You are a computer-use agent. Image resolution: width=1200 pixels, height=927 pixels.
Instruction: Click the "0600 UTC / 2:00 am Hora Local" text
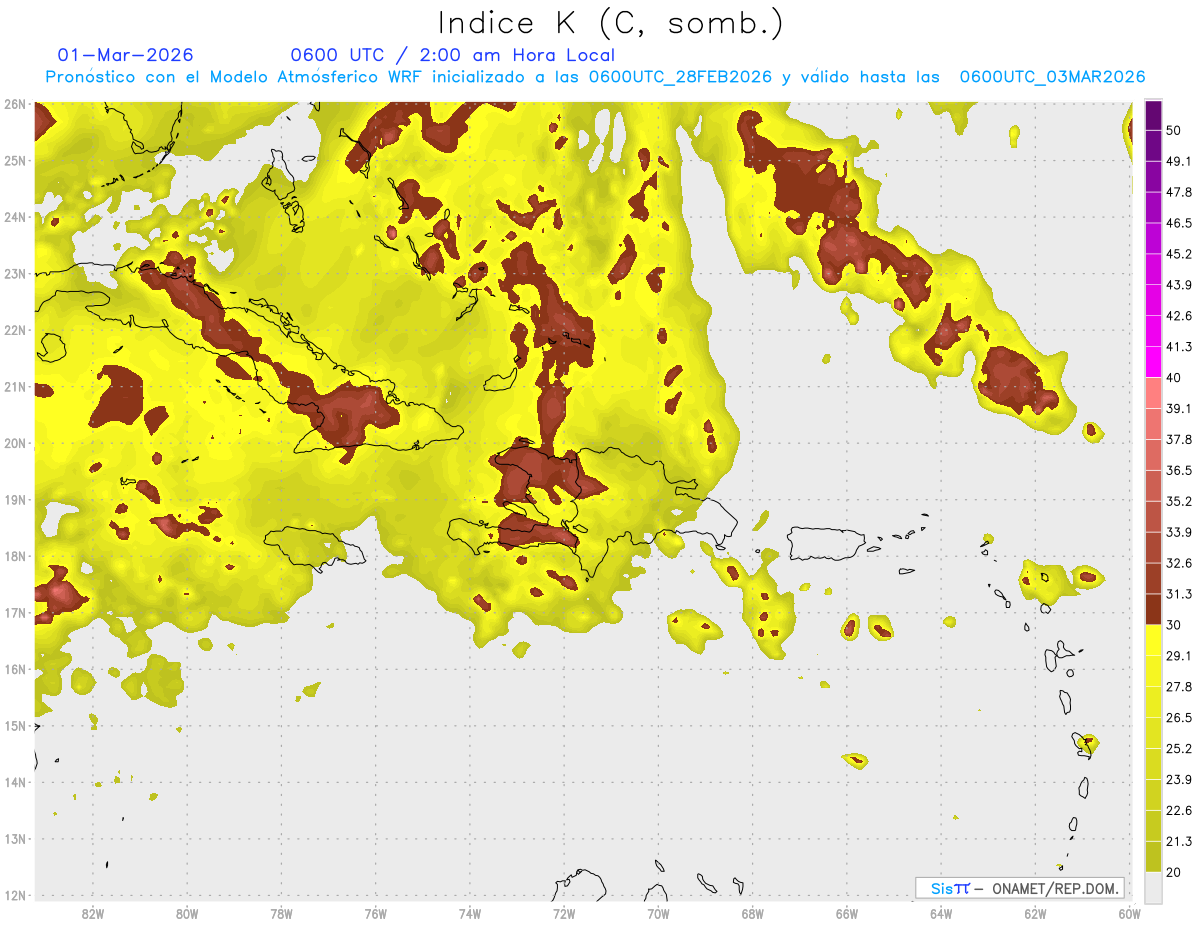tap(452, 55)
